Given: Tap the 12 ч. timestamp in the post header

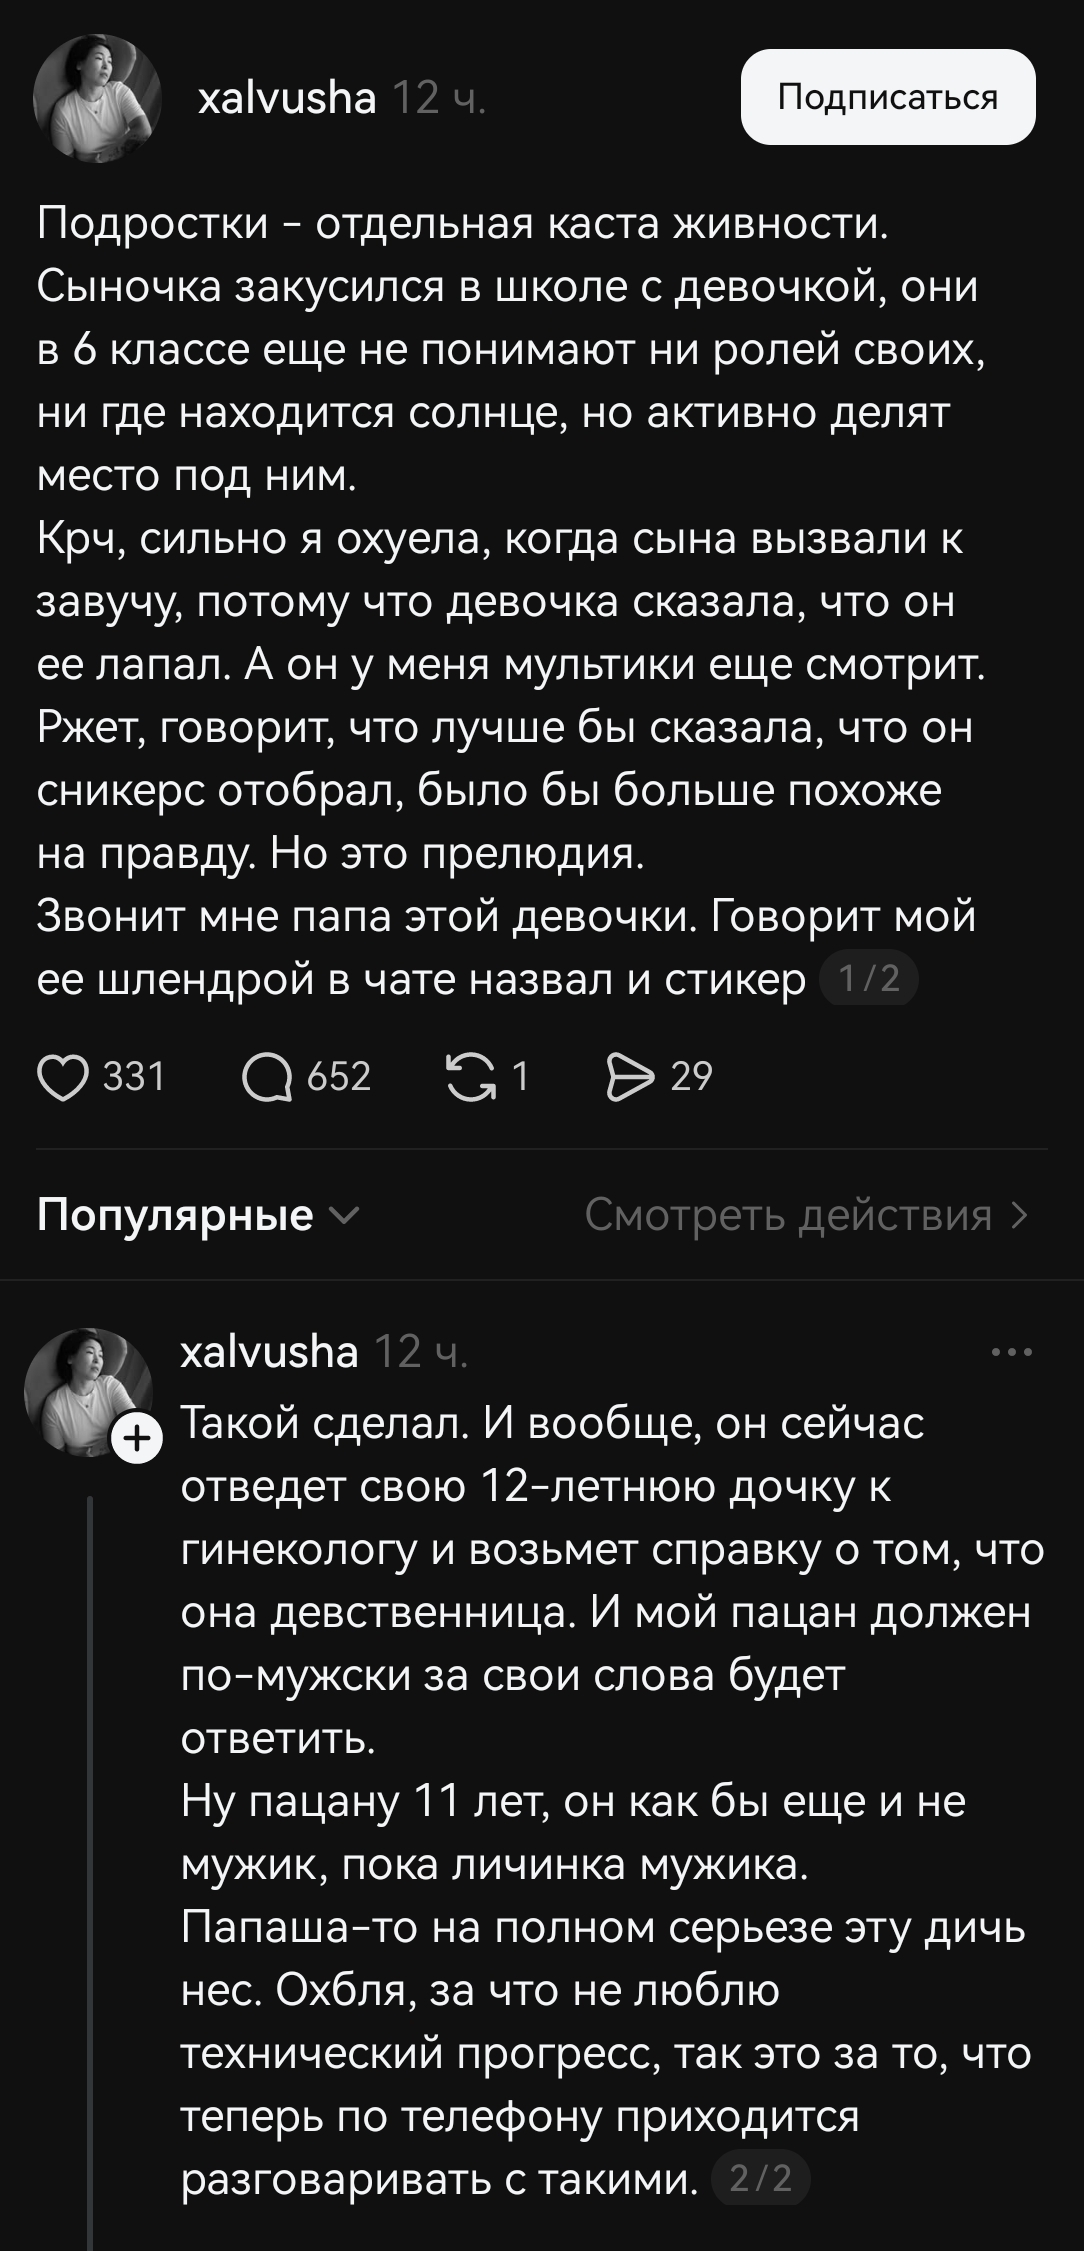Looking at the screenshot, I should [439, 98].
